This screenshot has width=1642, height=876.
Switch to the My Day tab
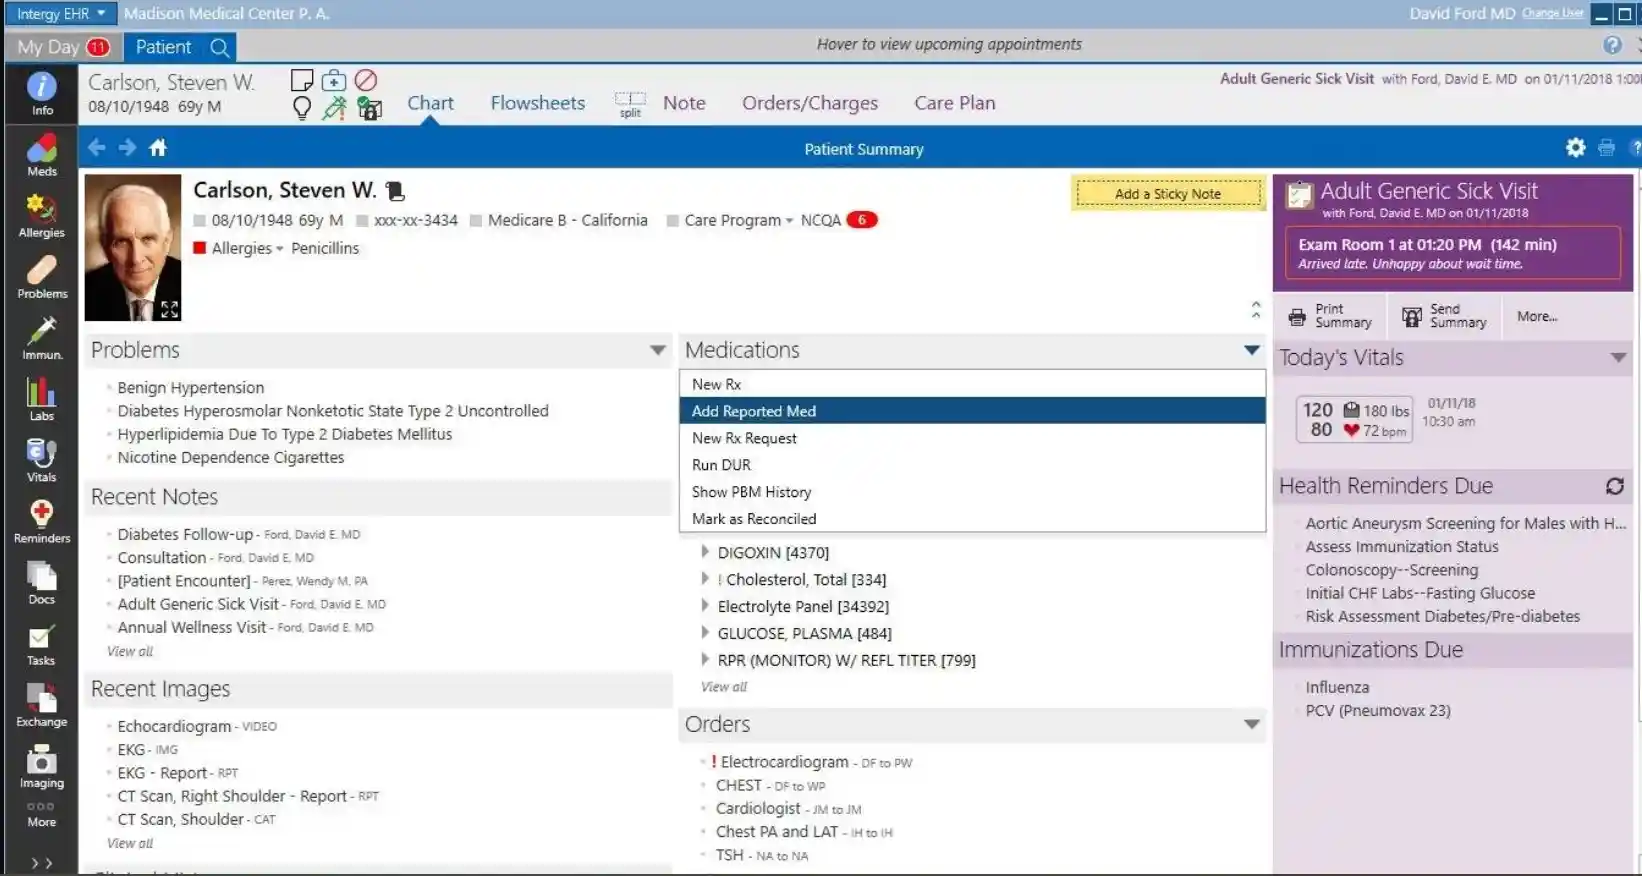pos(63,47)
